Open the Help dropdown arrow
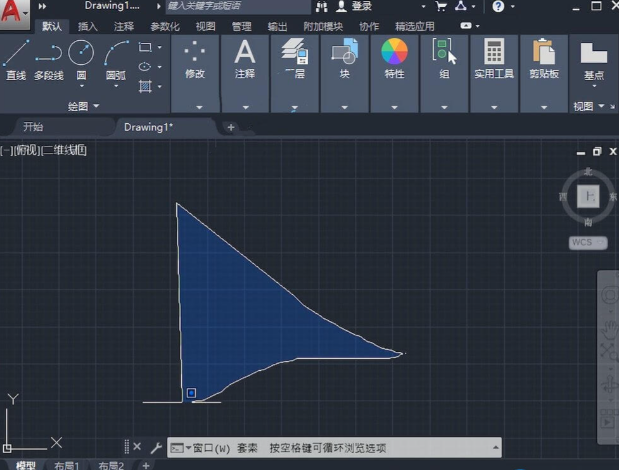This screenshot has height=470, width=619. click(x=513, y=6)
